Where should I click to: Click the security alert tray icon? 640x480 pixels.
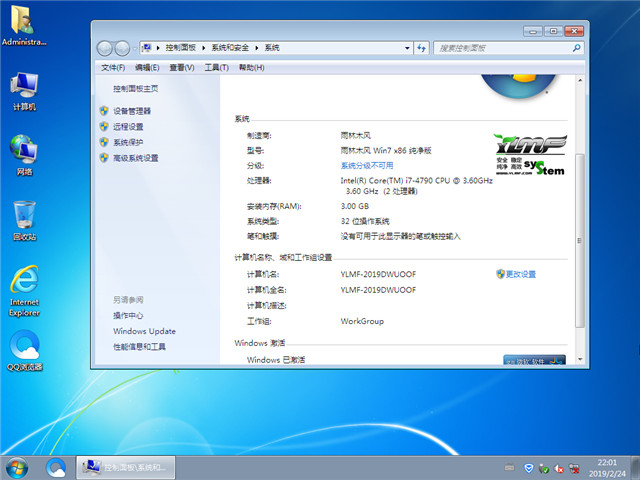point(544,468)
